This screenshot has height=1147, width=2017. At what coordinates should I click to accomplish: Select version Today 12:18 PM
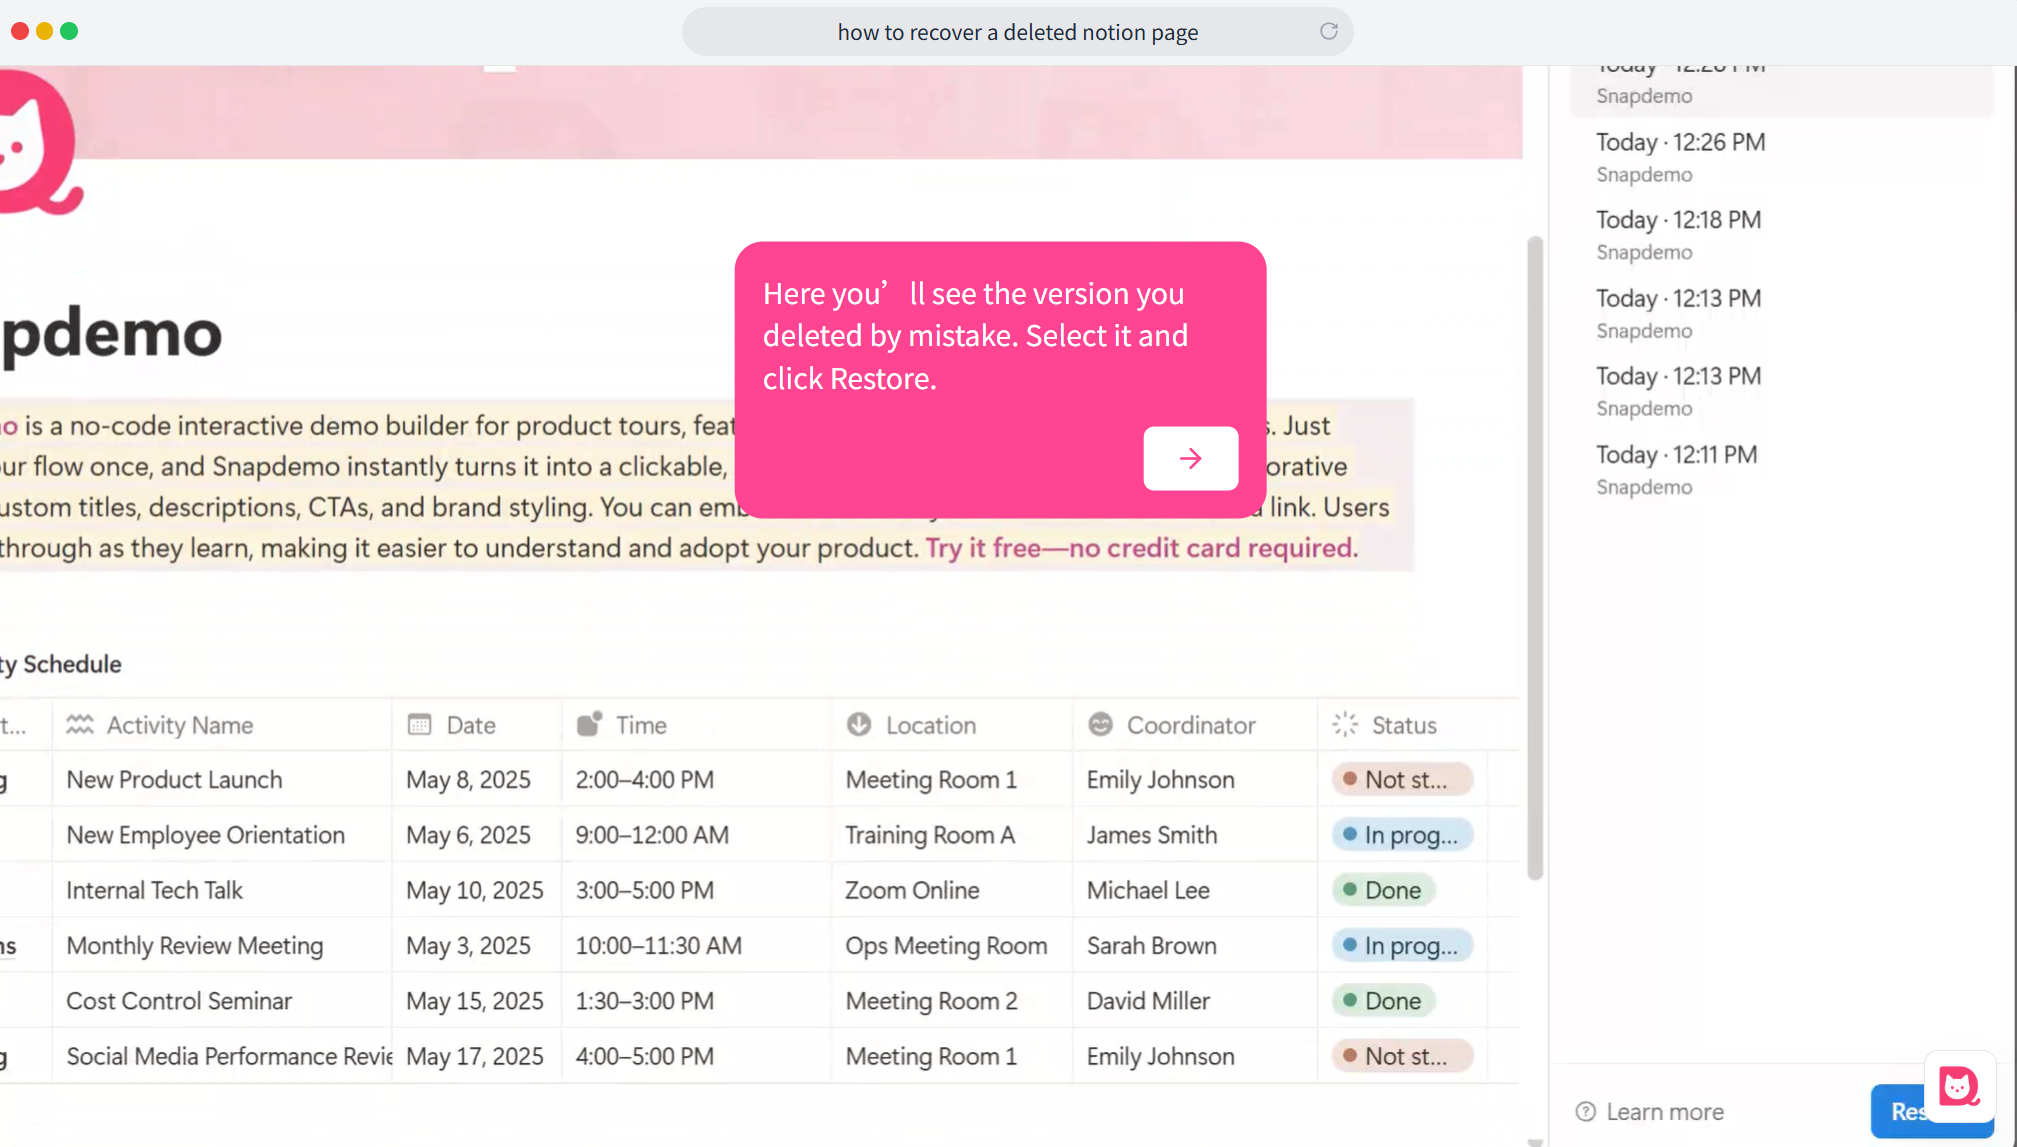[x=1780, y=235]
